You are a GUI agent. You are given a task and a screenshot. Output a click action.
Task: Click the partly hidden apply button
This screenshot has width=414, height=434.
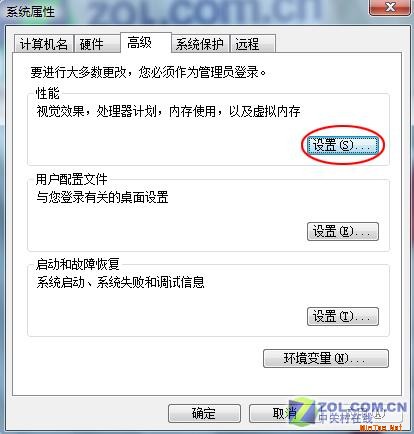tap(383, 414)
